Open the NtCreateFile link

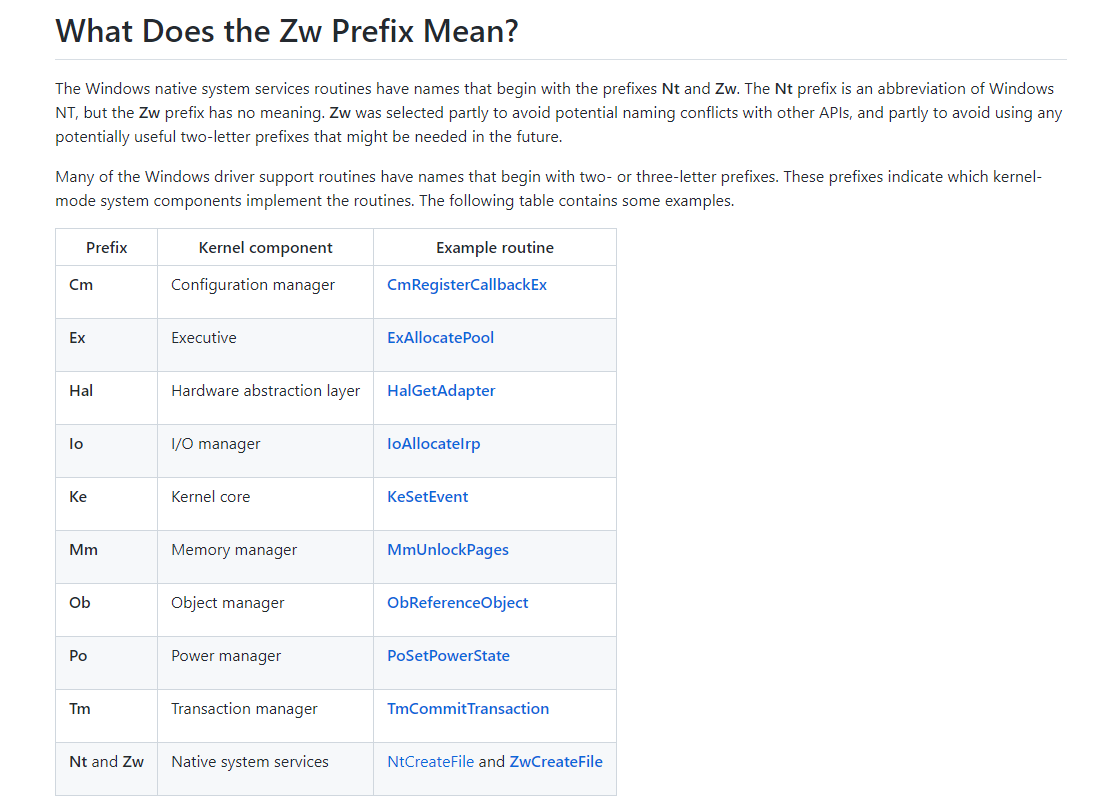[430, 762]
